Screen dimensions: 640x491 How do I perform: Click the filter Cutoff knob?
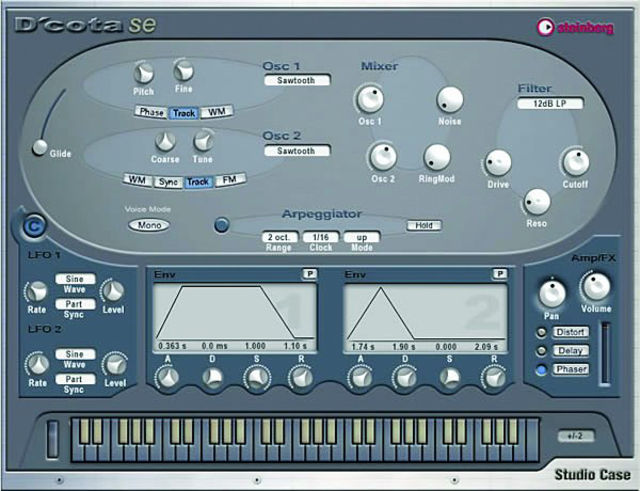[x=576, y=162]
